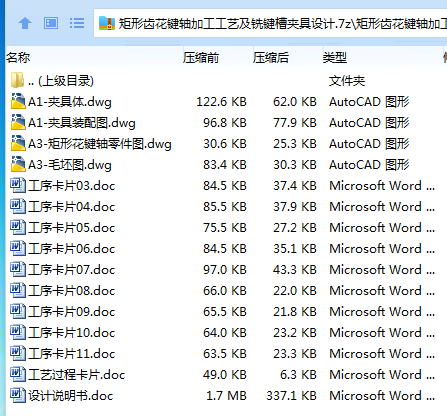Click the Word icon of 设计说明书.doc
The width and height of the screenshot is (447, 416).
(18, 395)
